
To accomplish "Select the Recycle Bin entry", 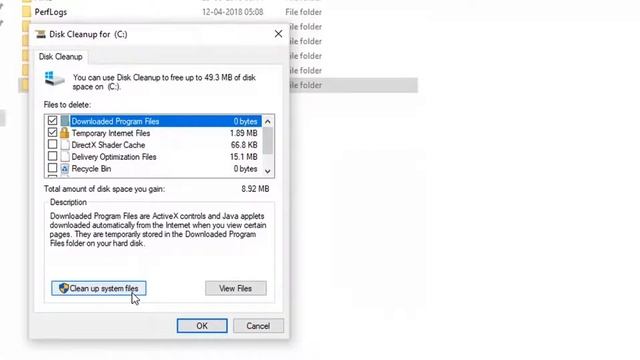I will [x=91, y=169].
